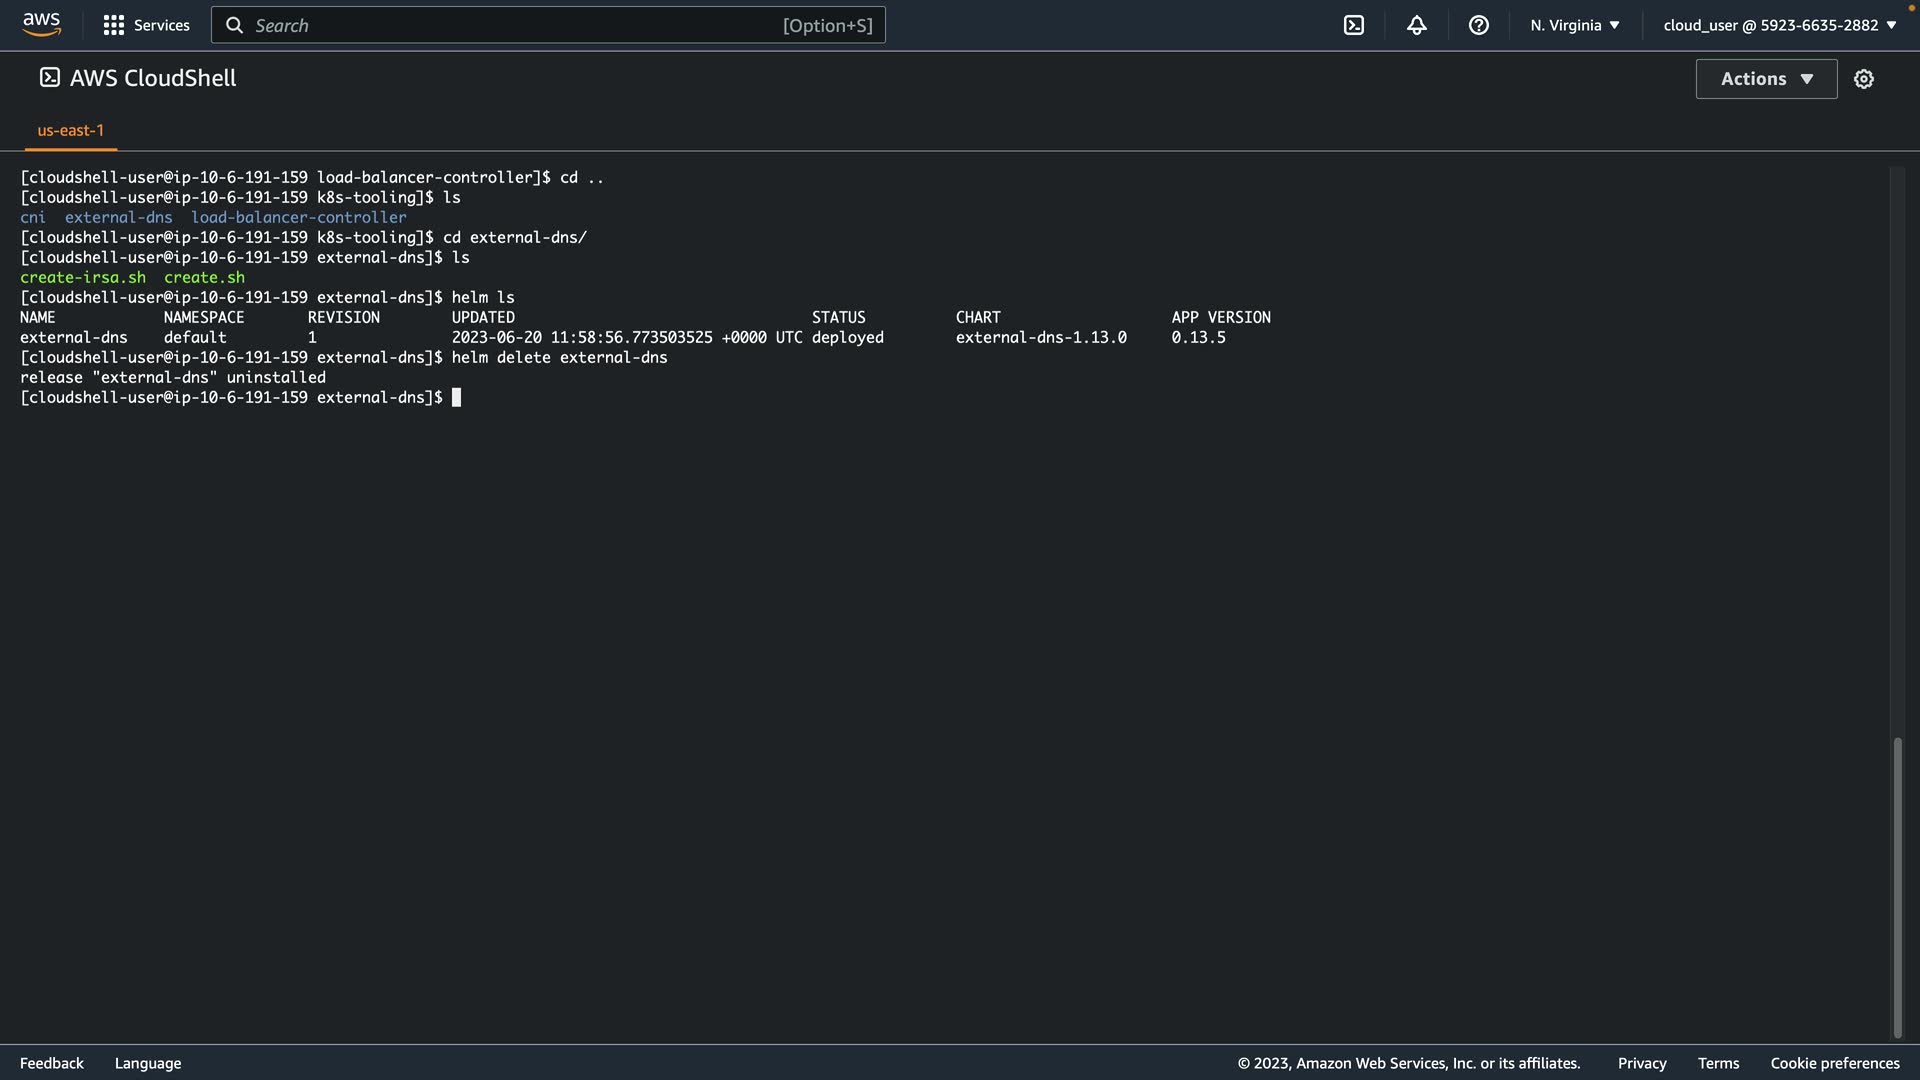Open the Feedback link
Image resolution: width=1920 pixels, height=1080 pixels.
point(52,1063)
